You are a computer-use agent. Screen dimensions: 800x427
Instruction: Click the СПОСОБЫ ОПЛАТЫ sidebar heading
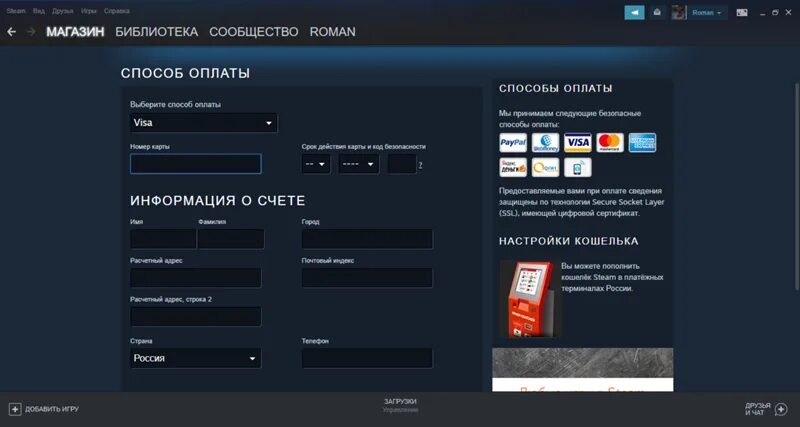click(x=556, y=89)
